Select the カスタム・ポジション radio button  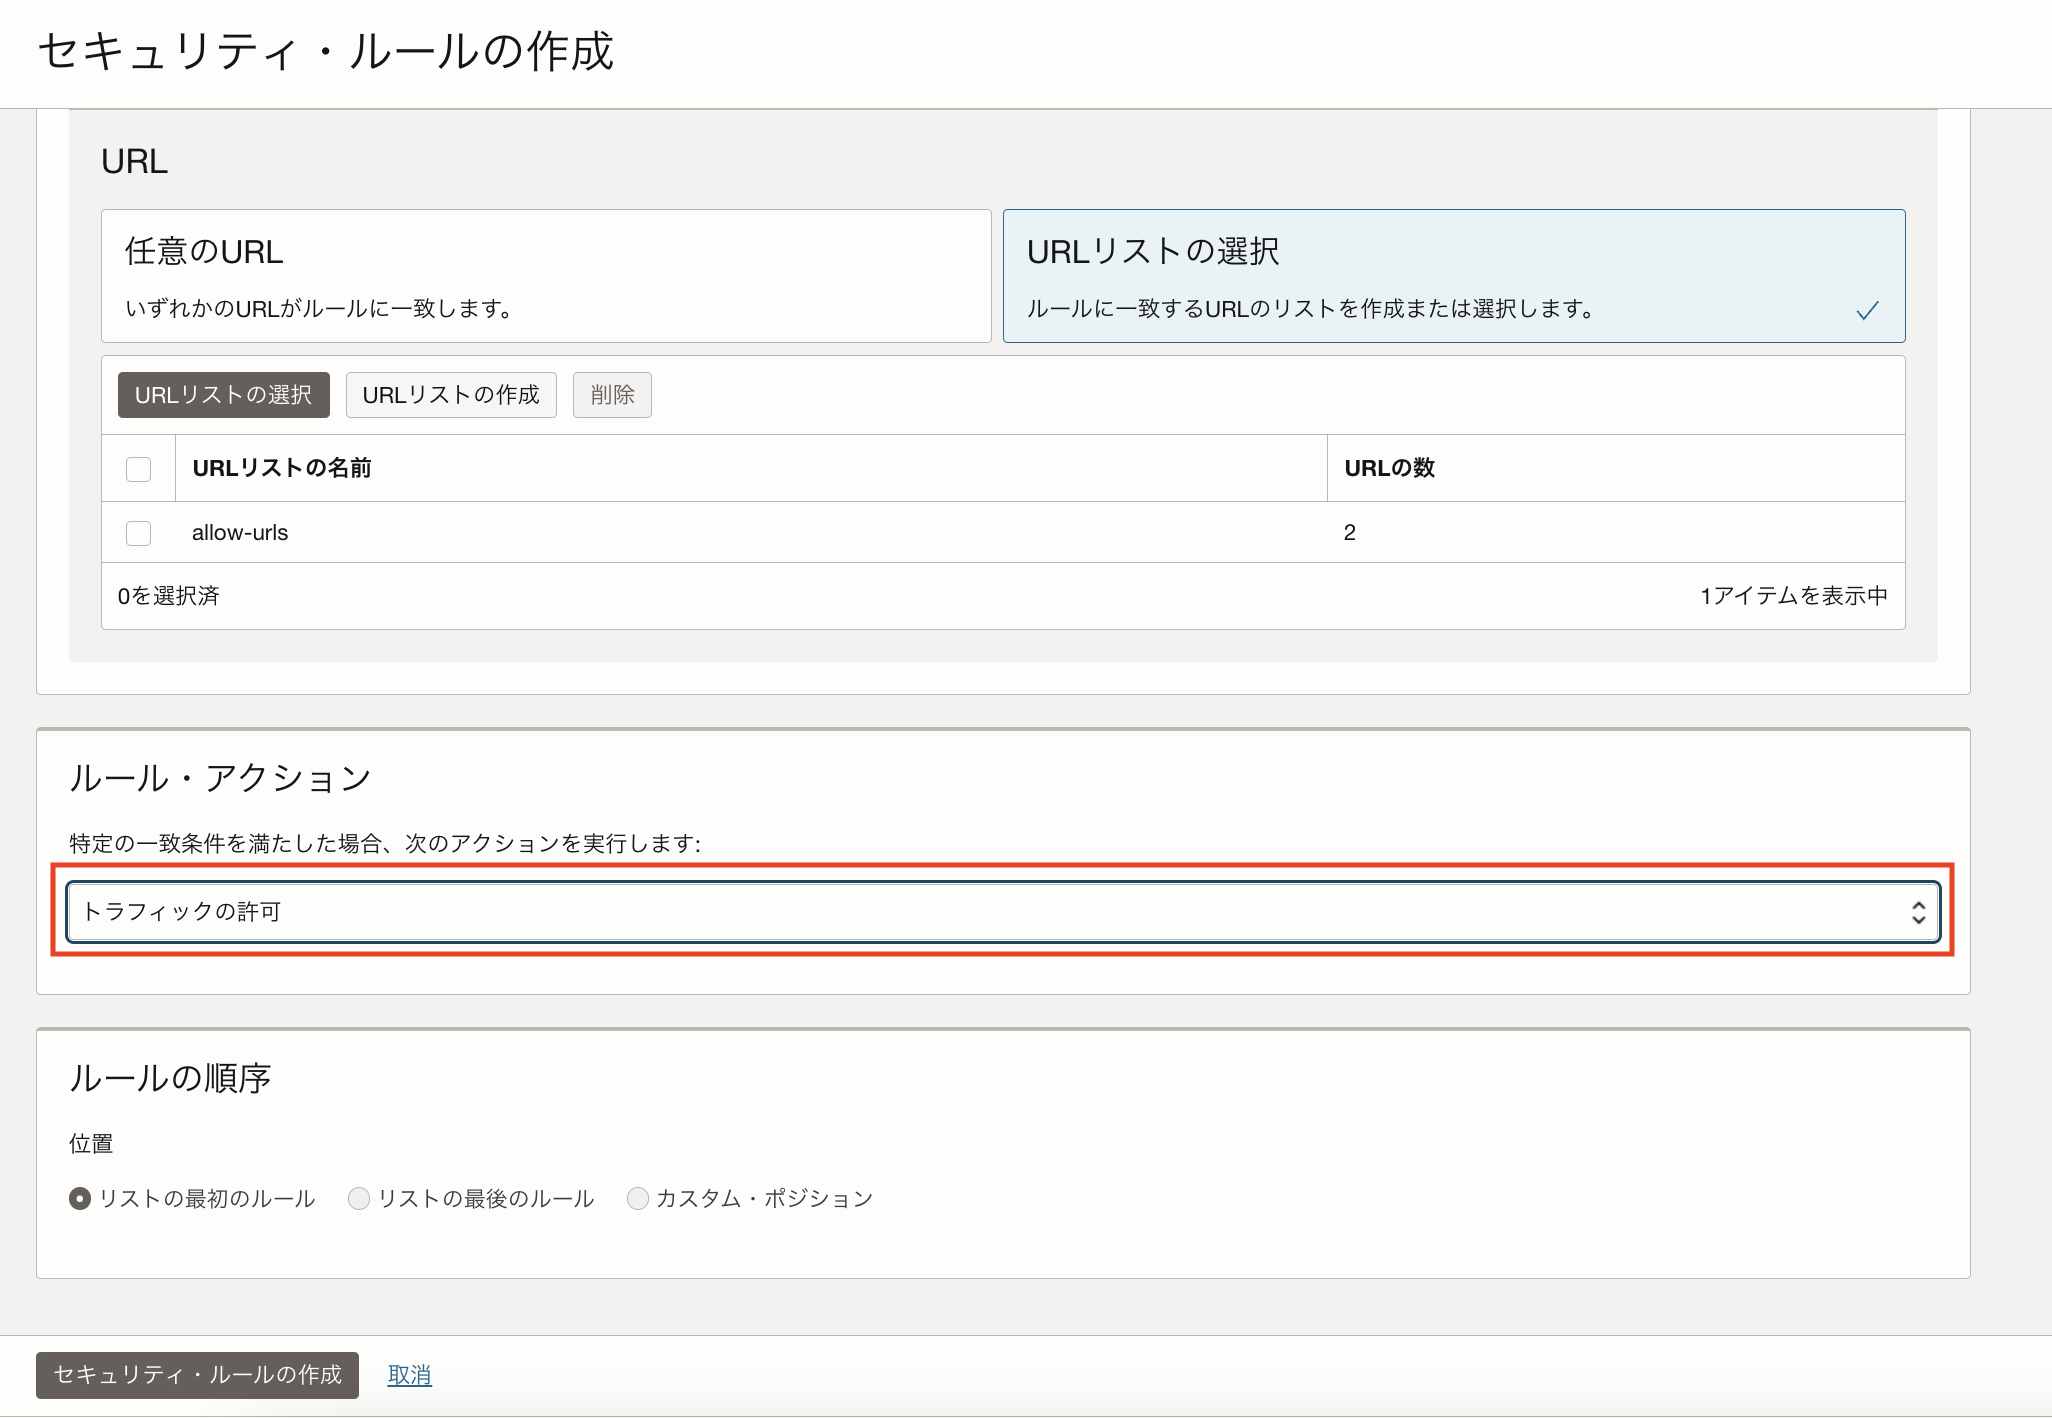click(x=638, y=1198)
